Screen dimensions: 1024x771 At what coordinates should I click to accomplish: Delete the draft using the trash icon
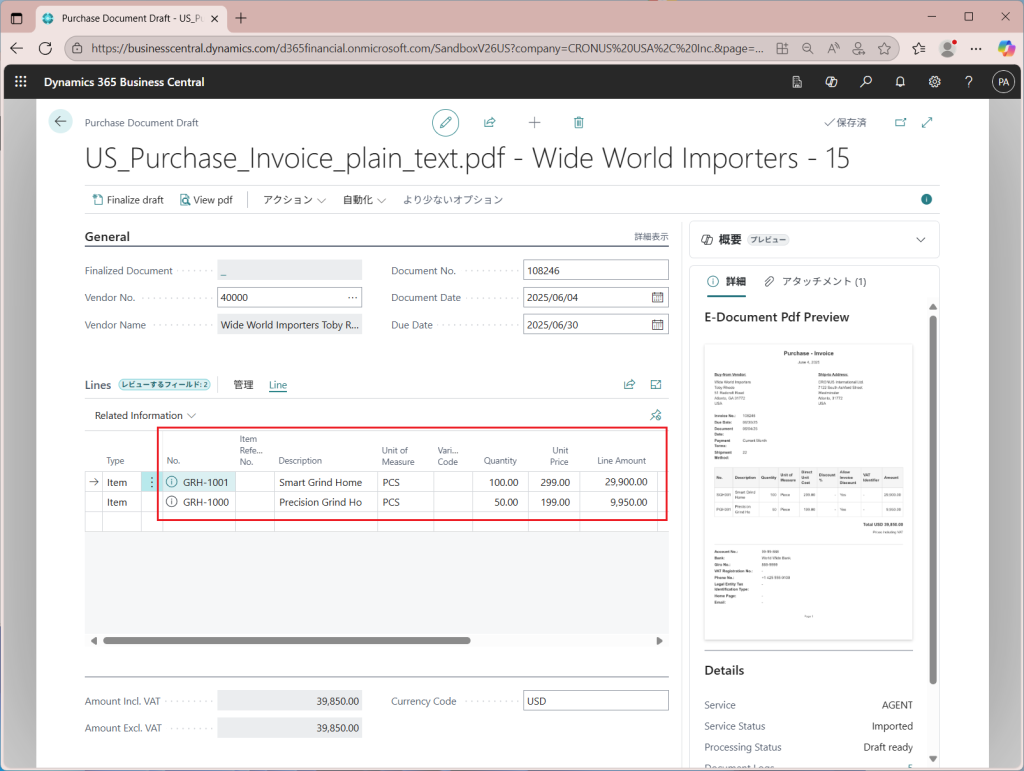tap(579, 122)
